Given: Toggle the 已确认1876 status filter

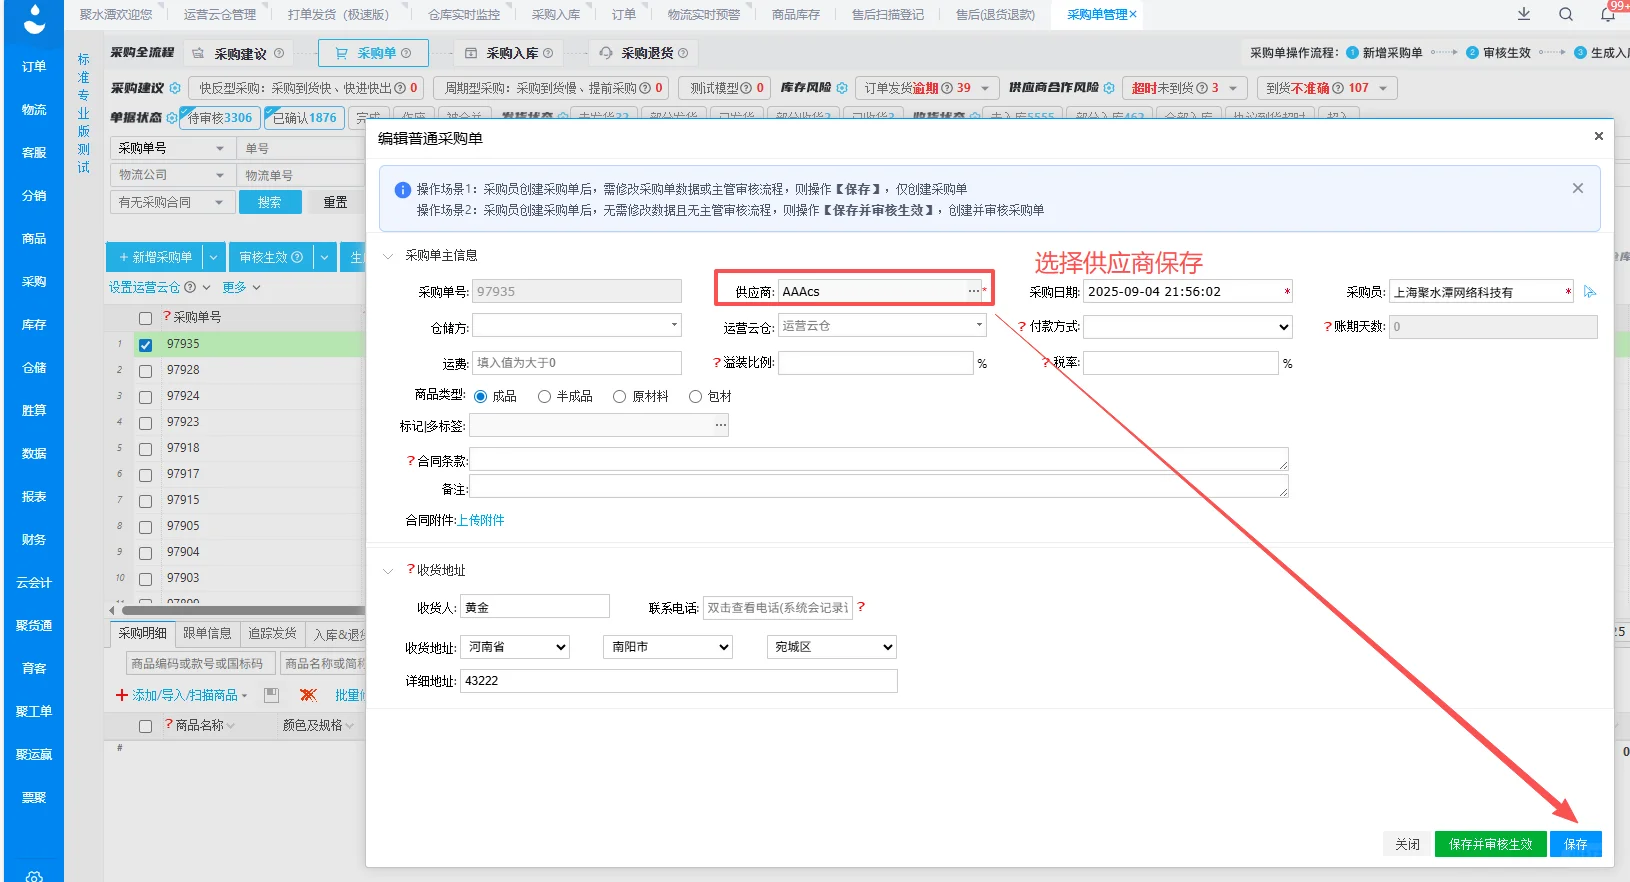Looking at the screenshot, I should pos(305,118).
